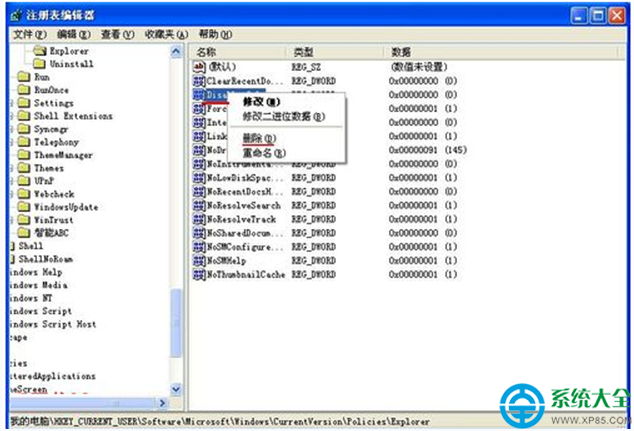
Task: Select the Shell Extensions tree key
Action: pyautogui.click(x=73, y=116)
